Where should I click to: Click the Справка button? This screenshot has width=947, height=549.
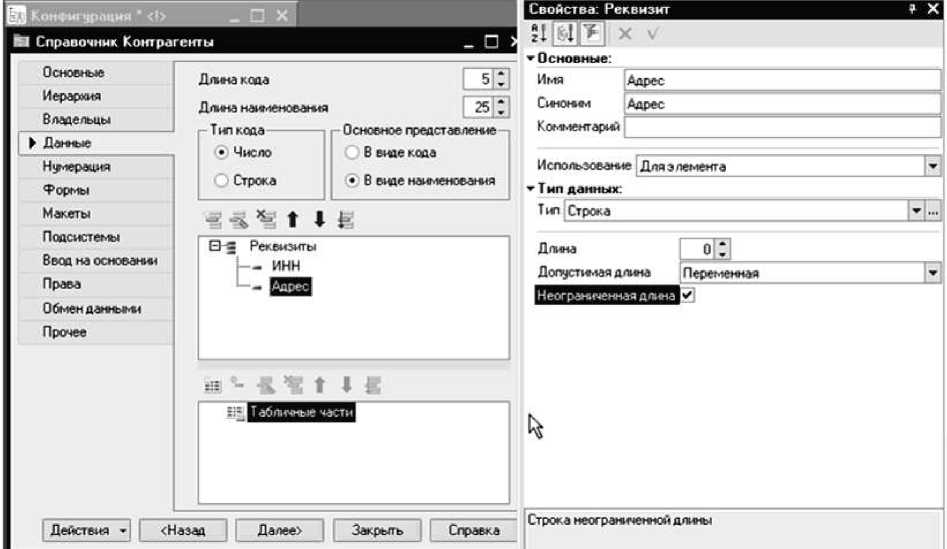[x=474, y=531]
